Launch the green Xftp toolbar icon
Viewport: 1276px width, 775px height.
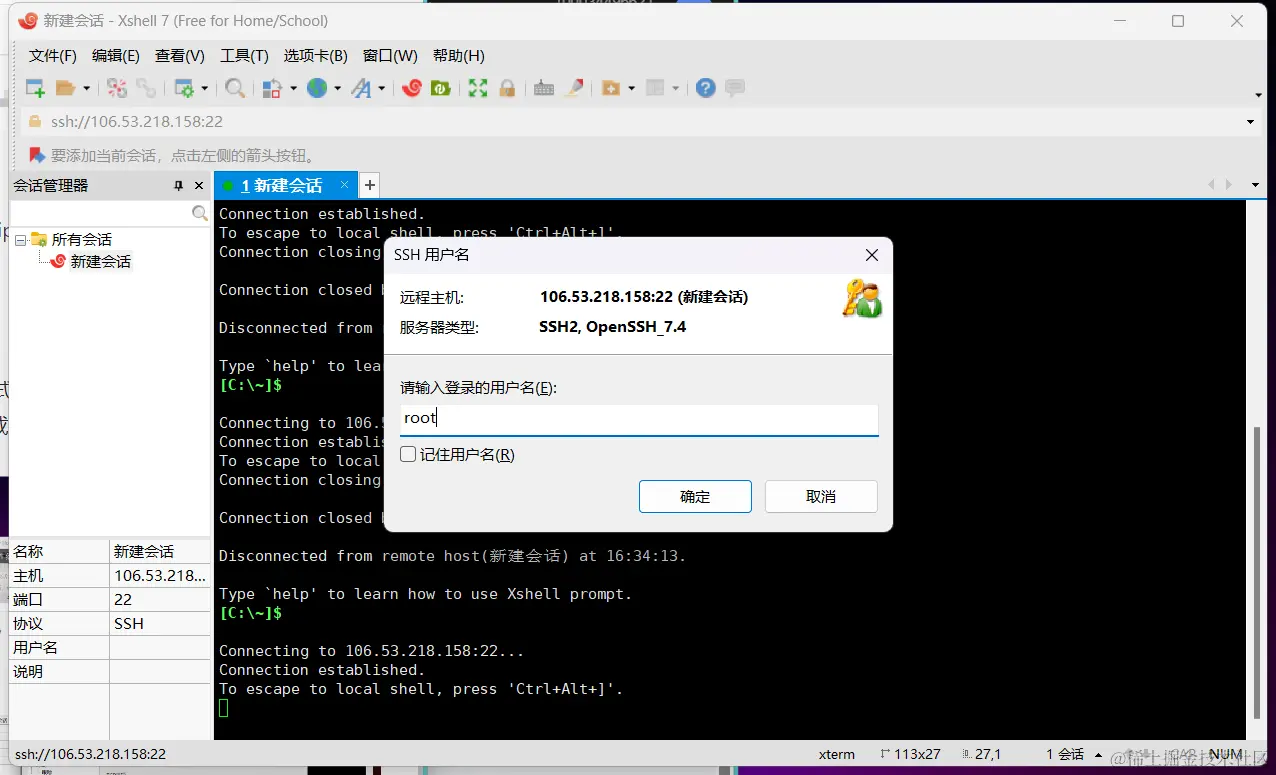click(x=440, y=88)
